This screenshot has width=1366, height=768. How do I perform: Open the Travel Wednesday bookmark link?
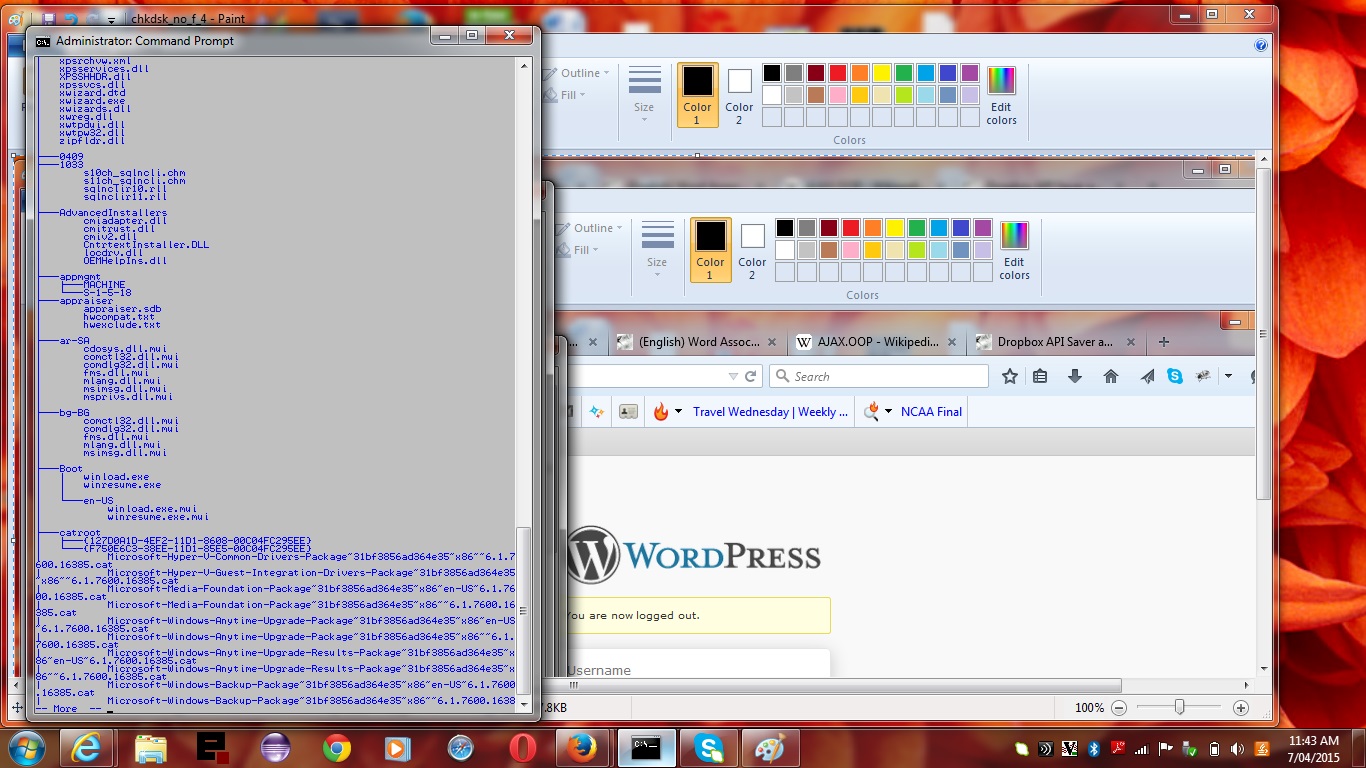770,412
